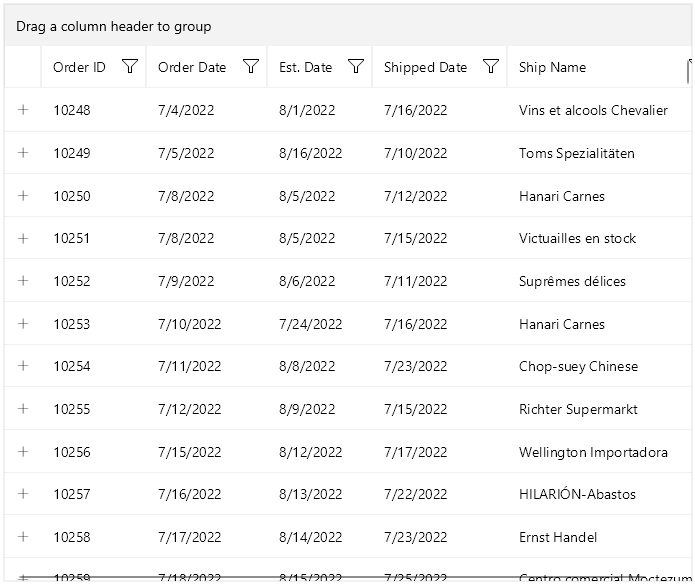The width and height of the screenshot is (695, 585).
Task: Click the order date 7/12/2022
Action: pos(190,410)
